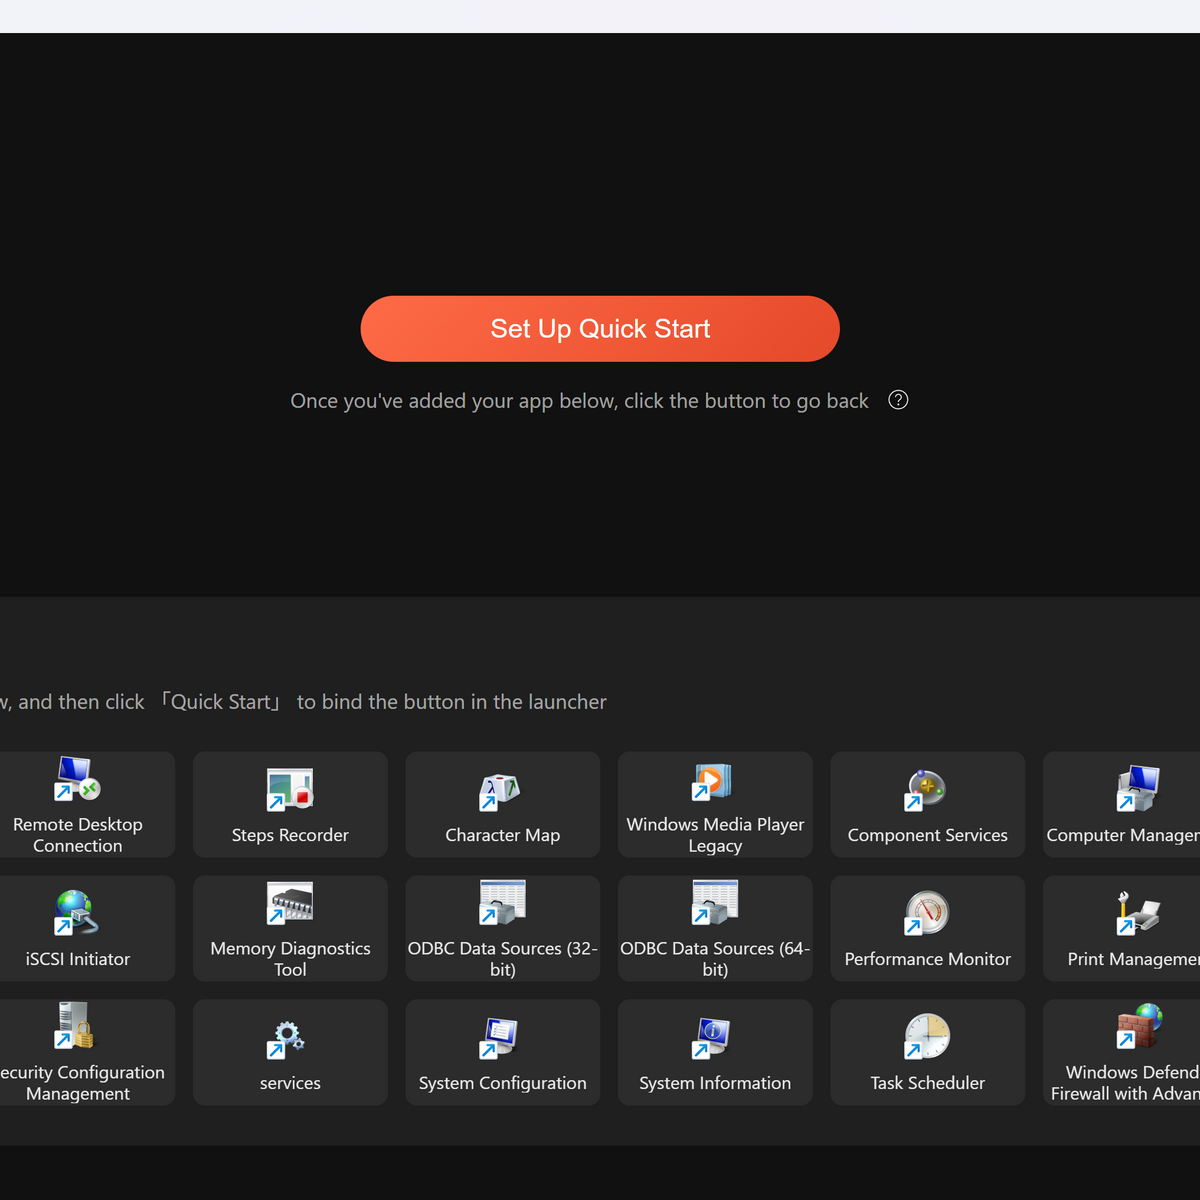Viewport: 1200px width, 1200px height.
Task: Choose the Computer Management icon
Action: coord(1138,789)
